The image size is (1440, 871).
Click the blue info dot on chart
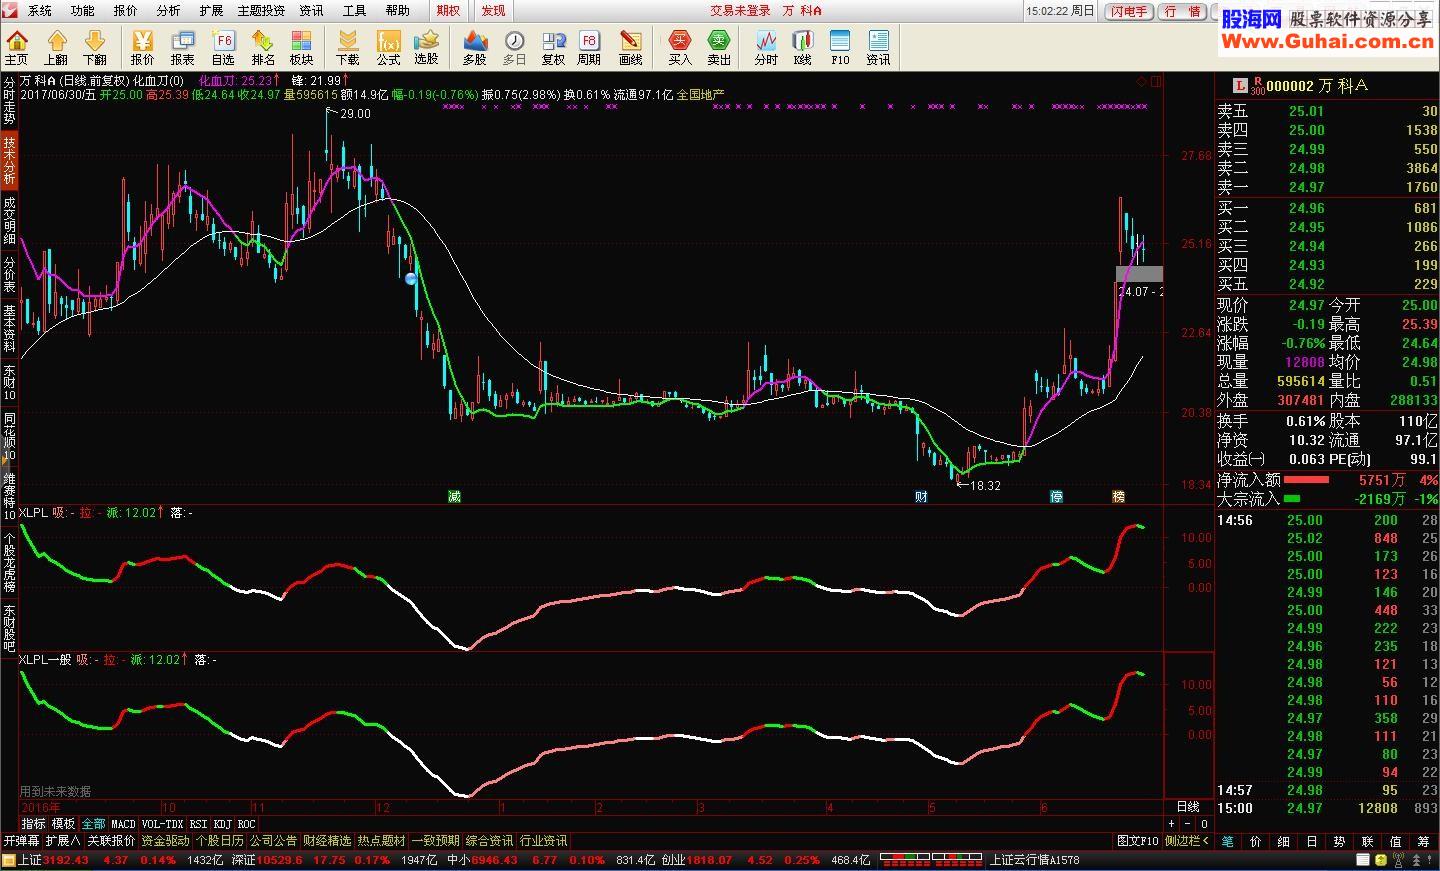pyautogui.click(x=411, y=279)
